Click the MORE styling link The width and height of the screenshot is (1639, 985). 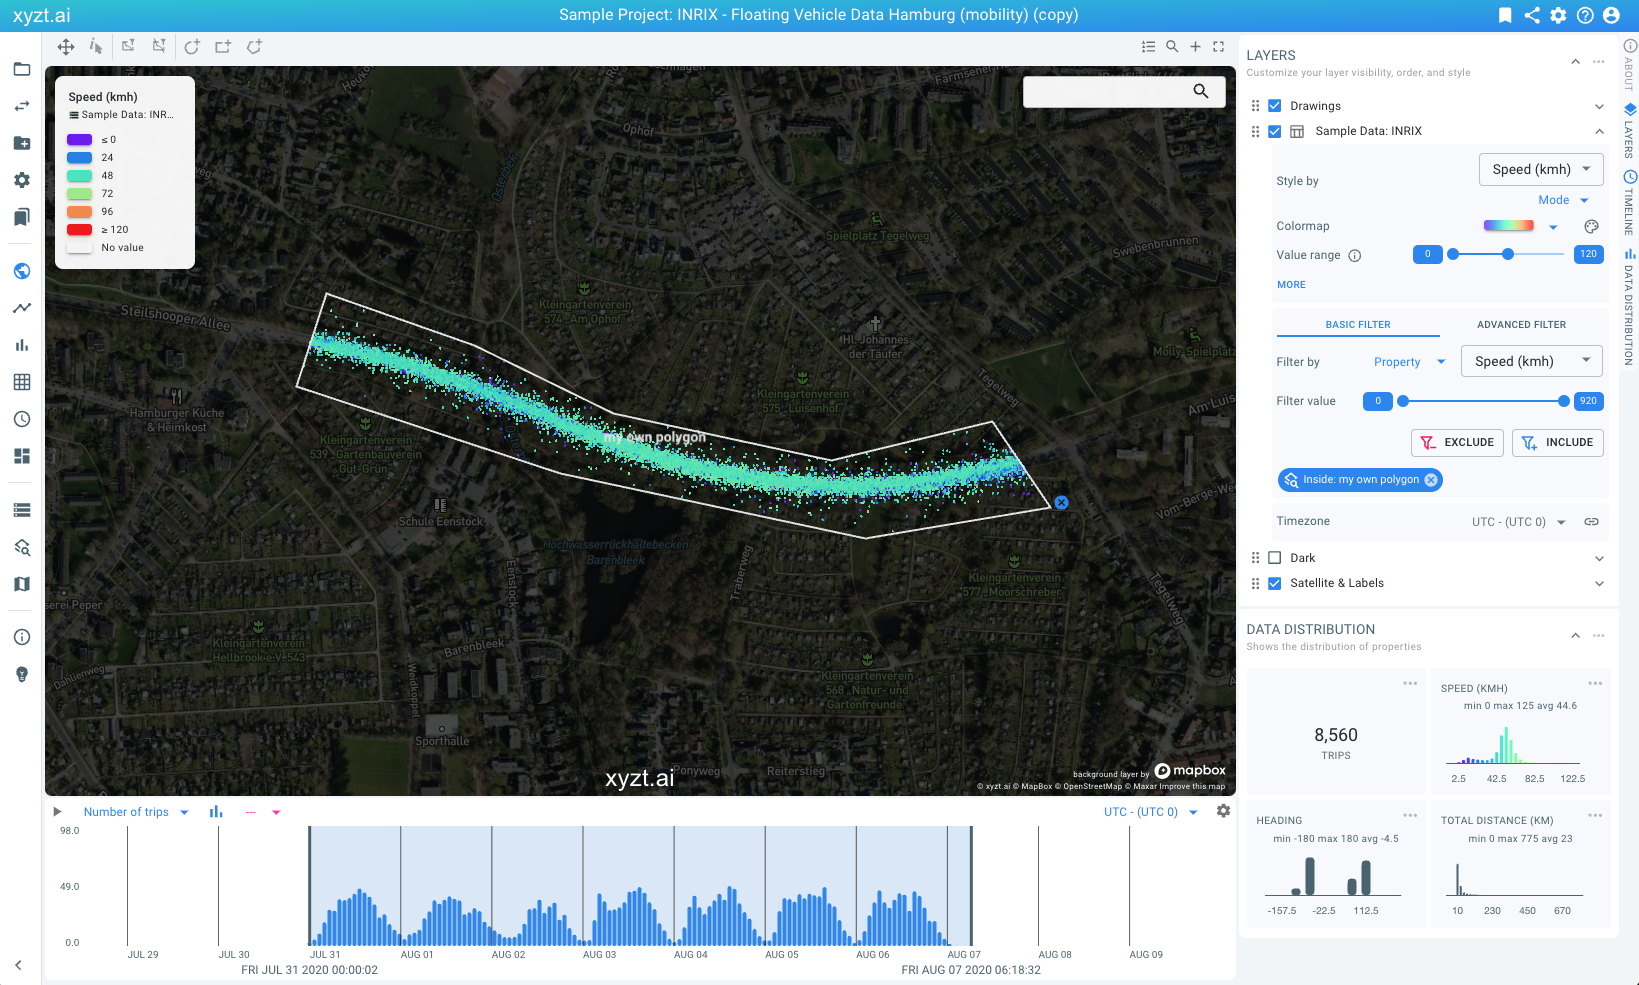[1291, 285]
